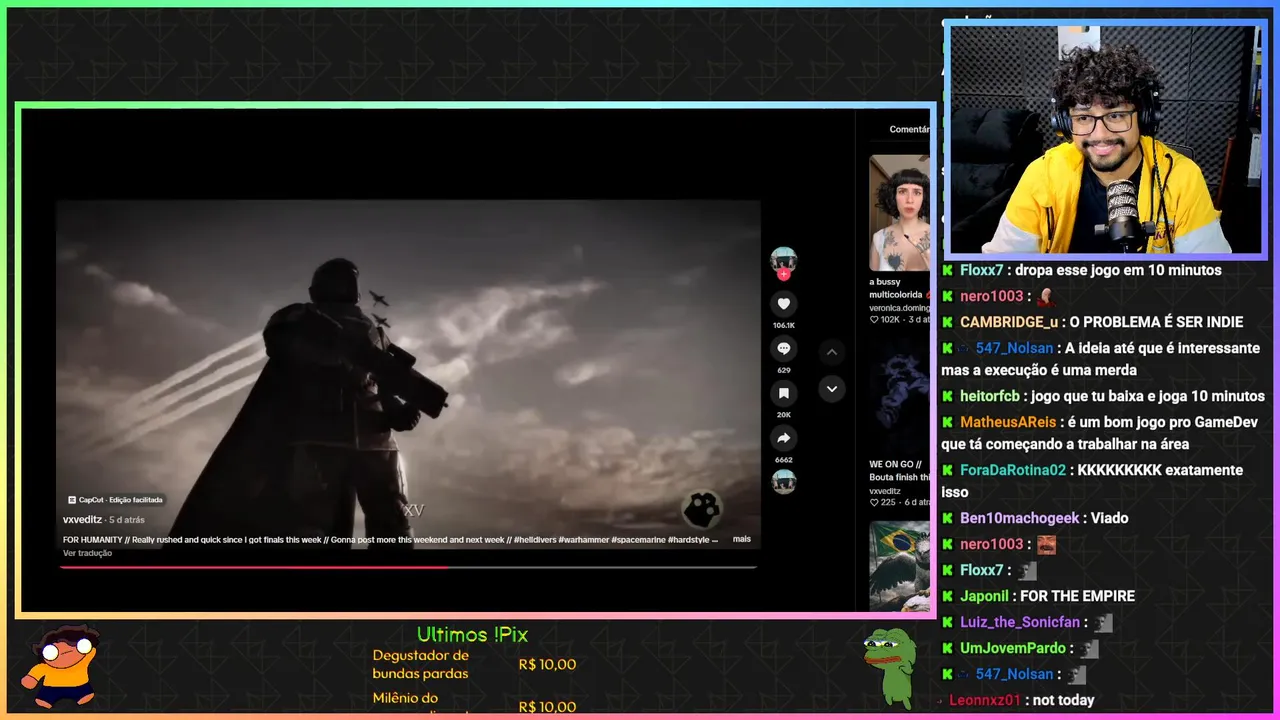This screenshot has height=720, width=1280.
Task: Open comments via the speech bubble icon
Action: click(x=784, y=348)
